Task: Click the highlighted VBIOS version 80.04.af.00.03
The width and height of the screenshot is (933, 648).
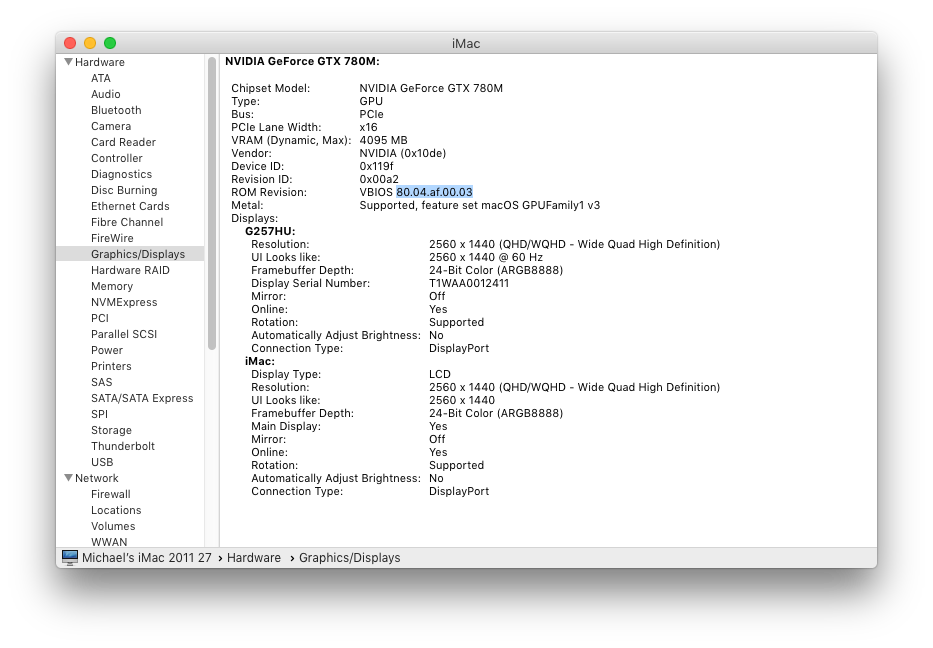Action: tap(434, 192)
